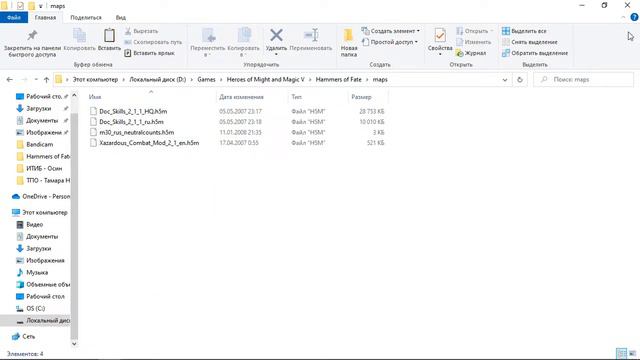Click the Games breadcrumb
The width and height of the screenshot is (640, 360).
coord(206,80)
